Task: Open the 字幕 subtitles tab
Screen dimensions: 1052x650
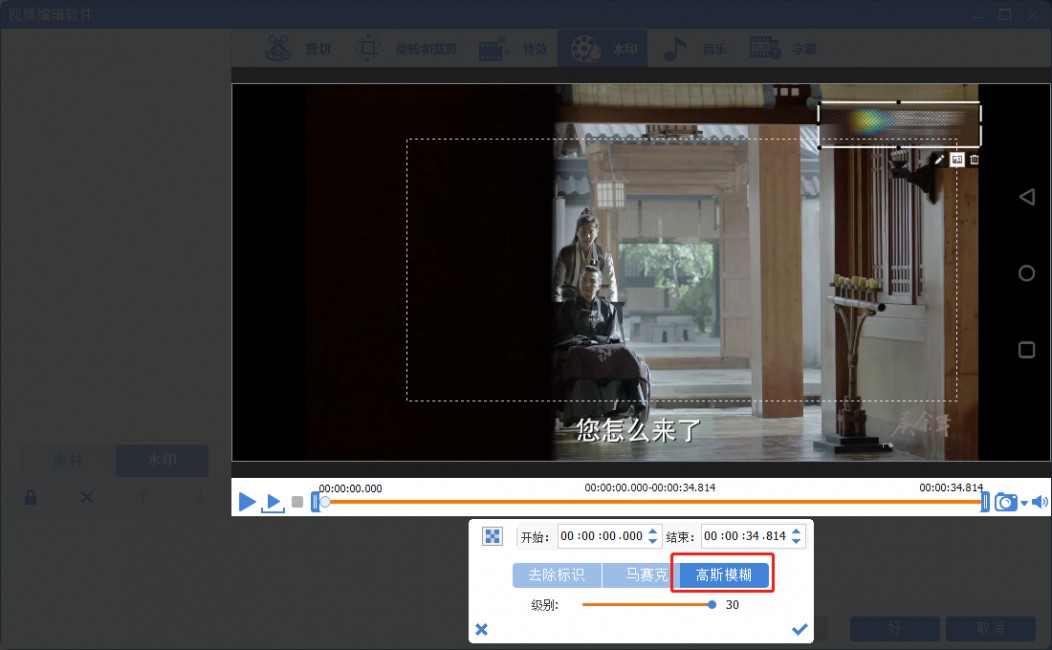Action: tap(783, 49)
